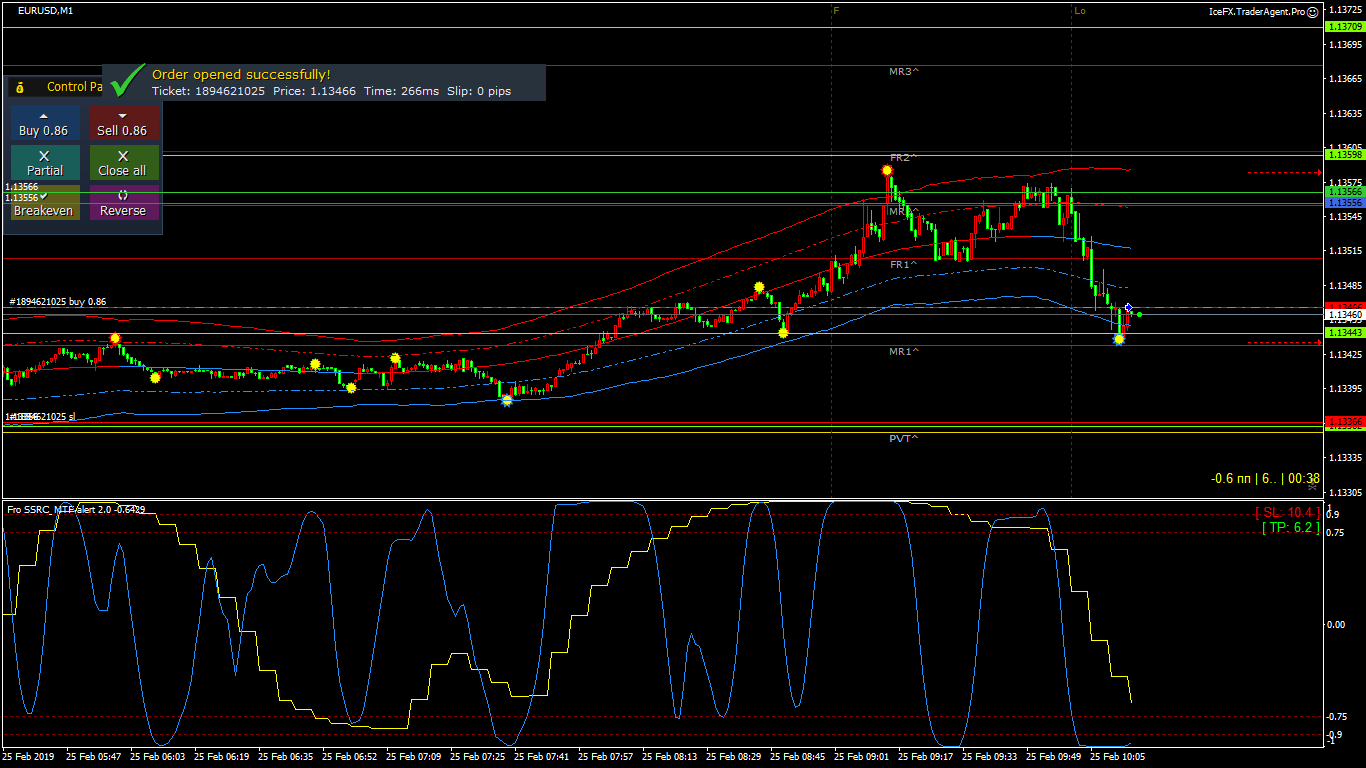Click the green 1.13709 price tag
Image resolution: width=1366 pixels, height=768 pixels.
point(1344,27)
